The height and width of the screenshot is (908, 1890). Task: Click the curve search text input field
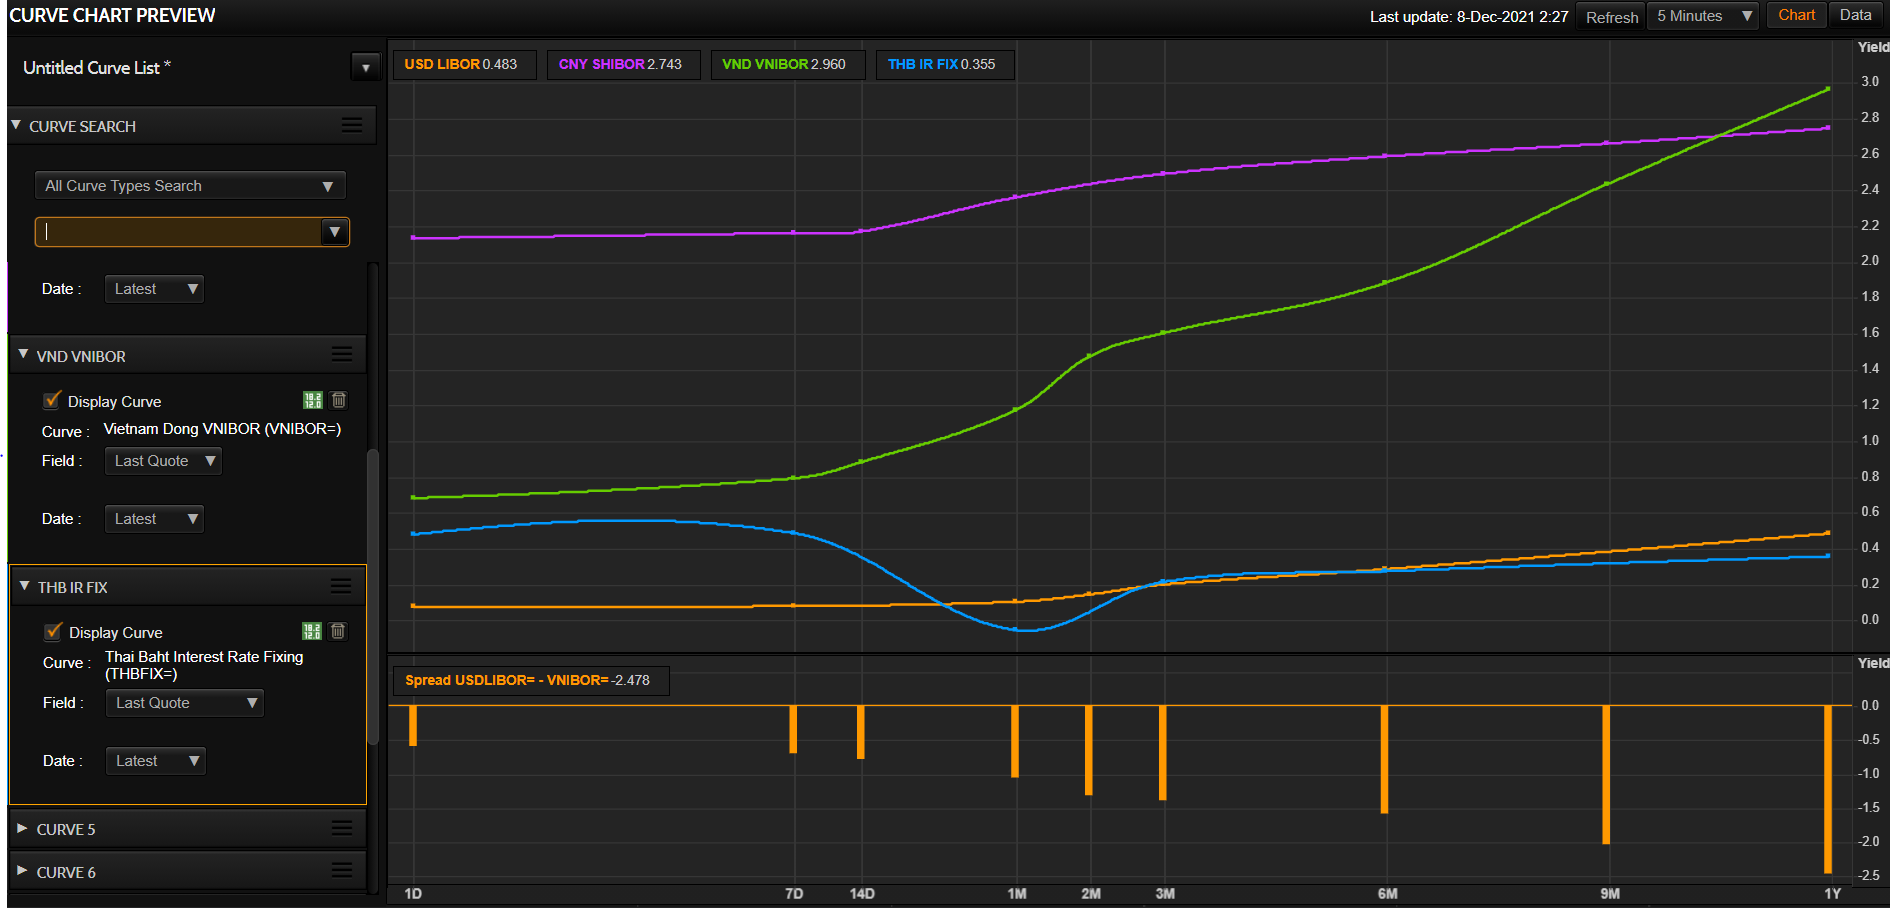coord(180,232)
